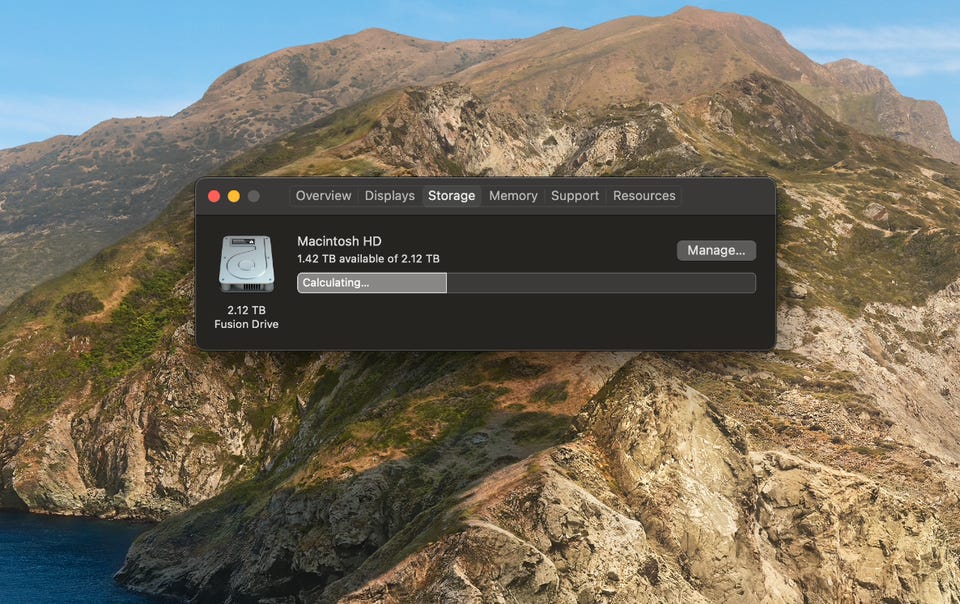
Task: Minimize the window with yellow button
Action: [x=234, y=196]
